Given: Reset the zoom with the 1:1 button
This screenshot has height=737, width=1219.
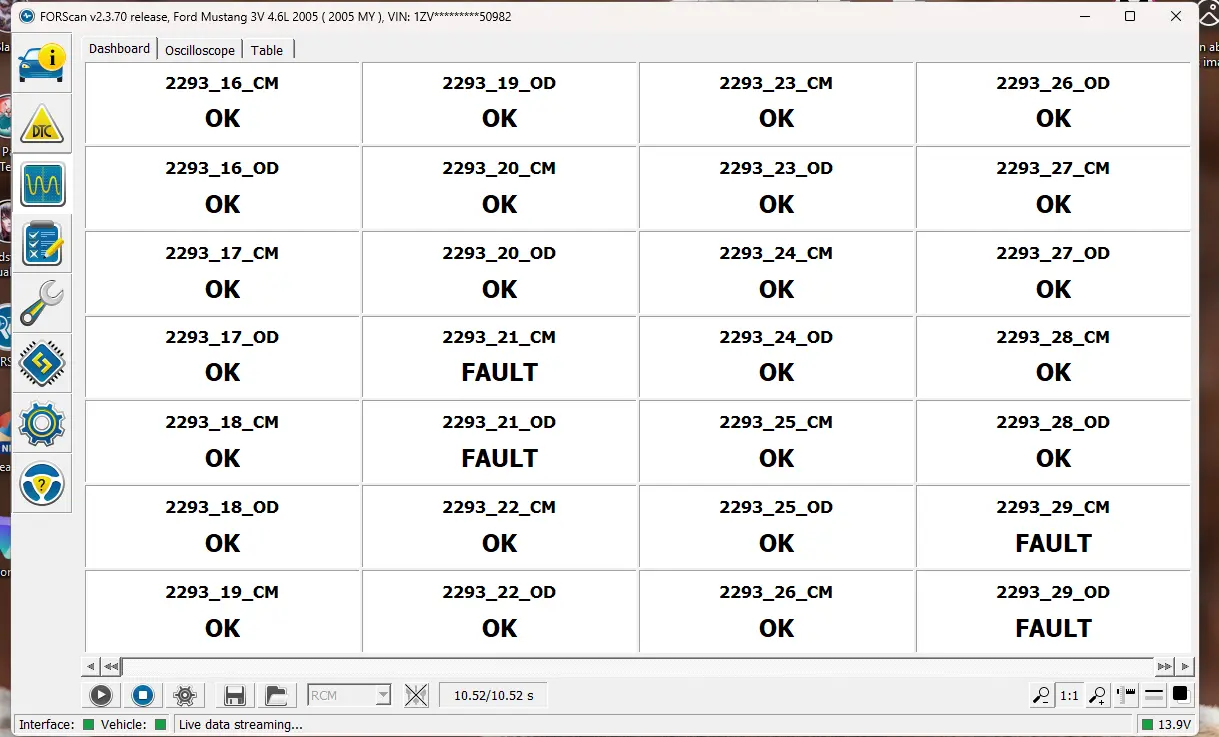Looking at the screenshot, I should (1069, 695).
